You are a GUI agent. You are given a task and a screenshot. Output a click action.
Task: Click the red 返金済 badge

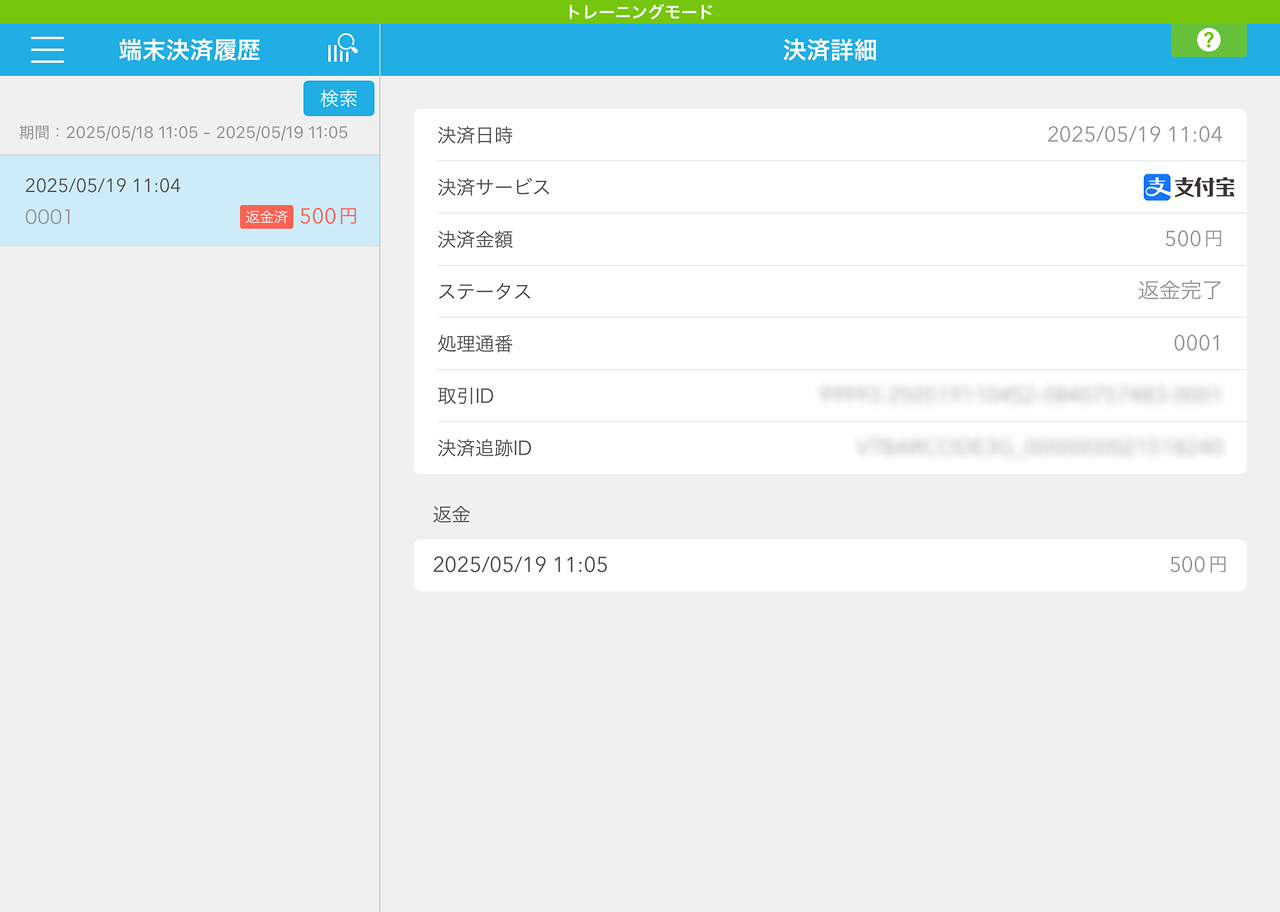(x=266, y=217)
